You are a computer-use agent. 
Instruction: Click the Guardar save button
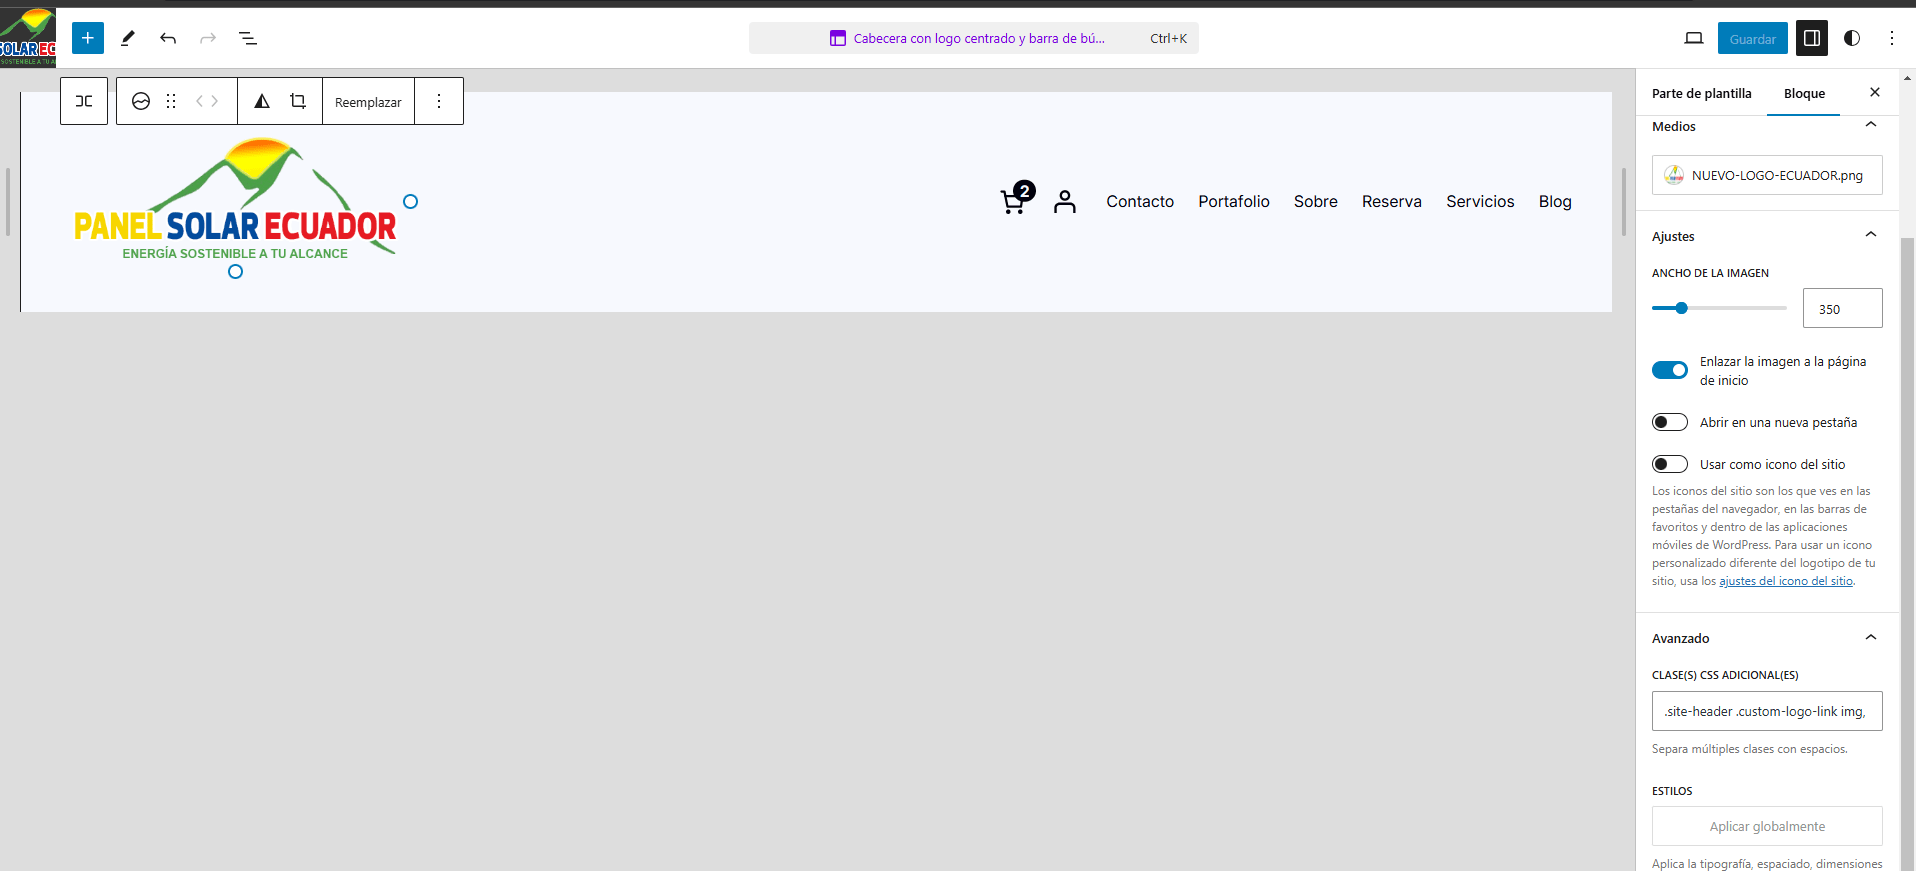click(1753, 38)
